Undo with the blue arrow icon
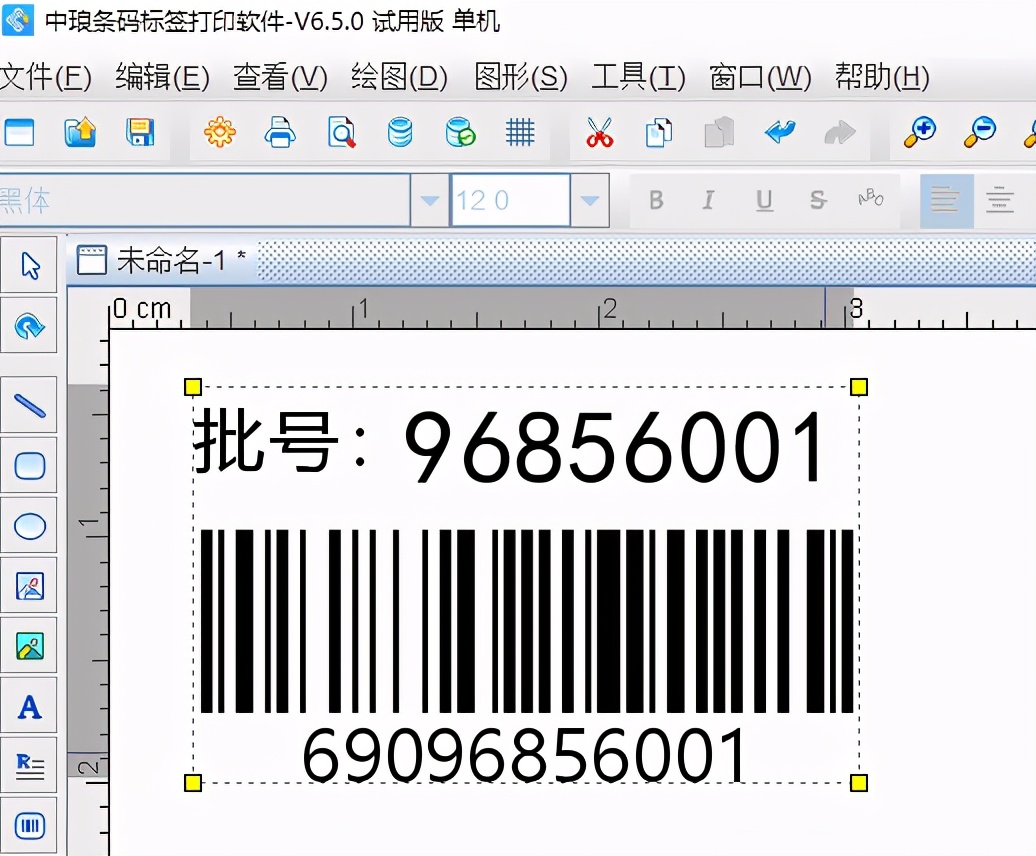This screenshot has height=856, width=1036. (x=780, y=132)
